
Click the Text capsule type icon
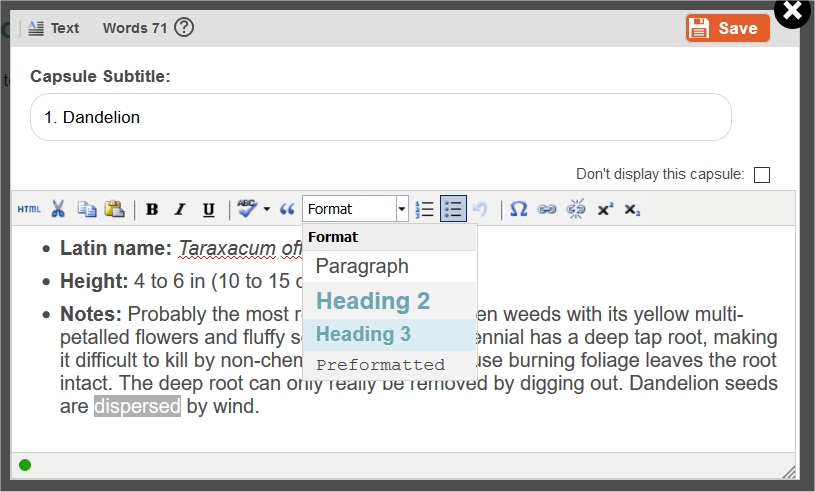click(36, 28)
